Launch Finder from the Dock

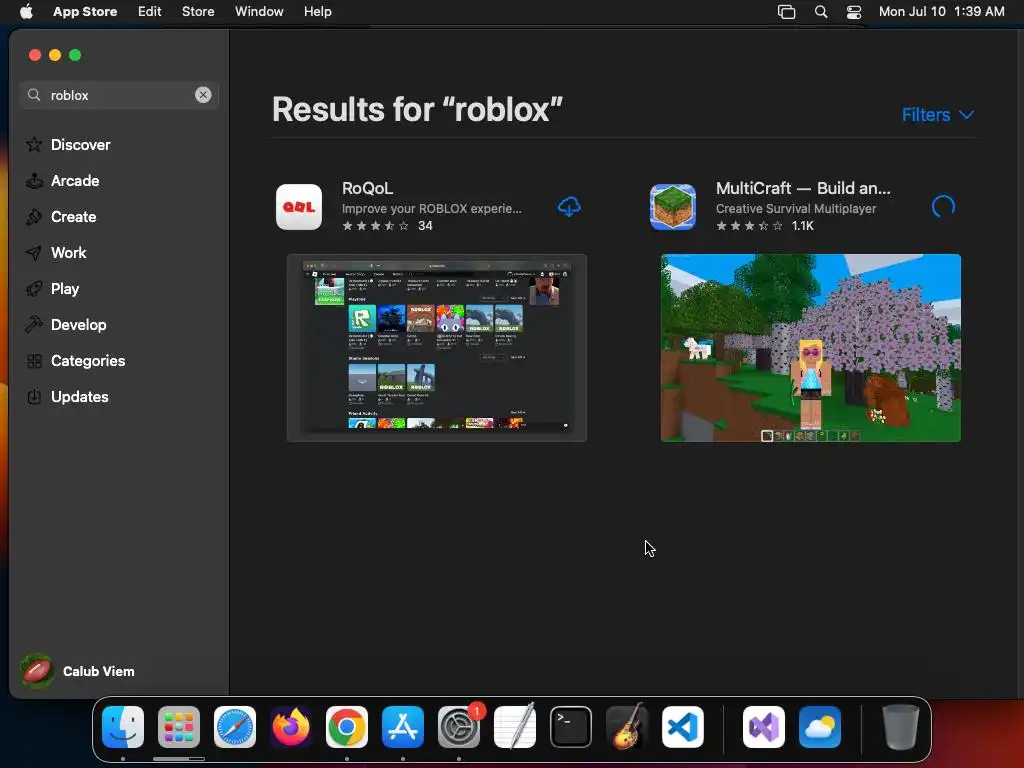(123, 727)
